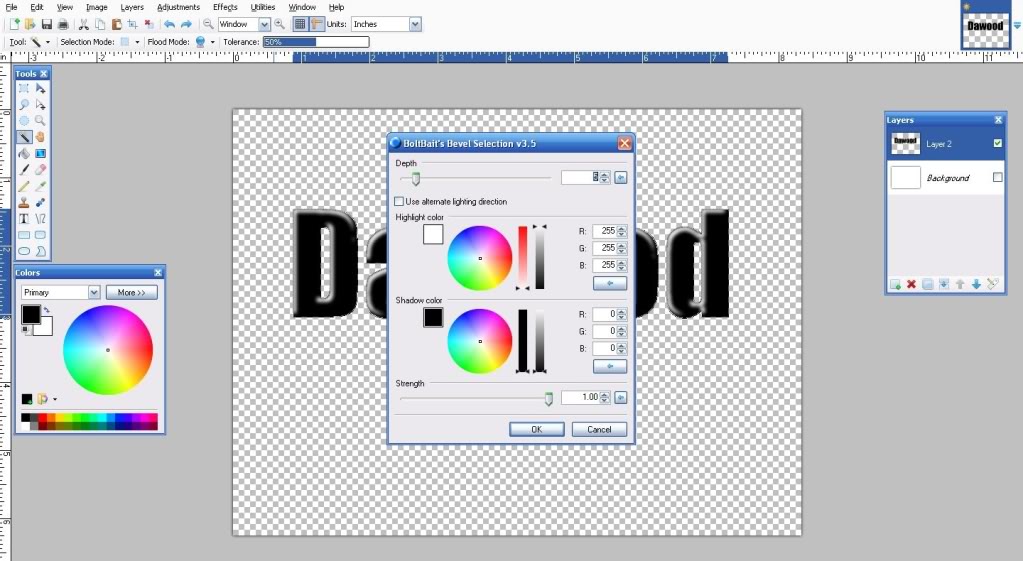The width and height of the screenshot is (1023, 561).
Task: Select the Zoom magnifier tool in Tools
Action: click(x=40, y=121)
